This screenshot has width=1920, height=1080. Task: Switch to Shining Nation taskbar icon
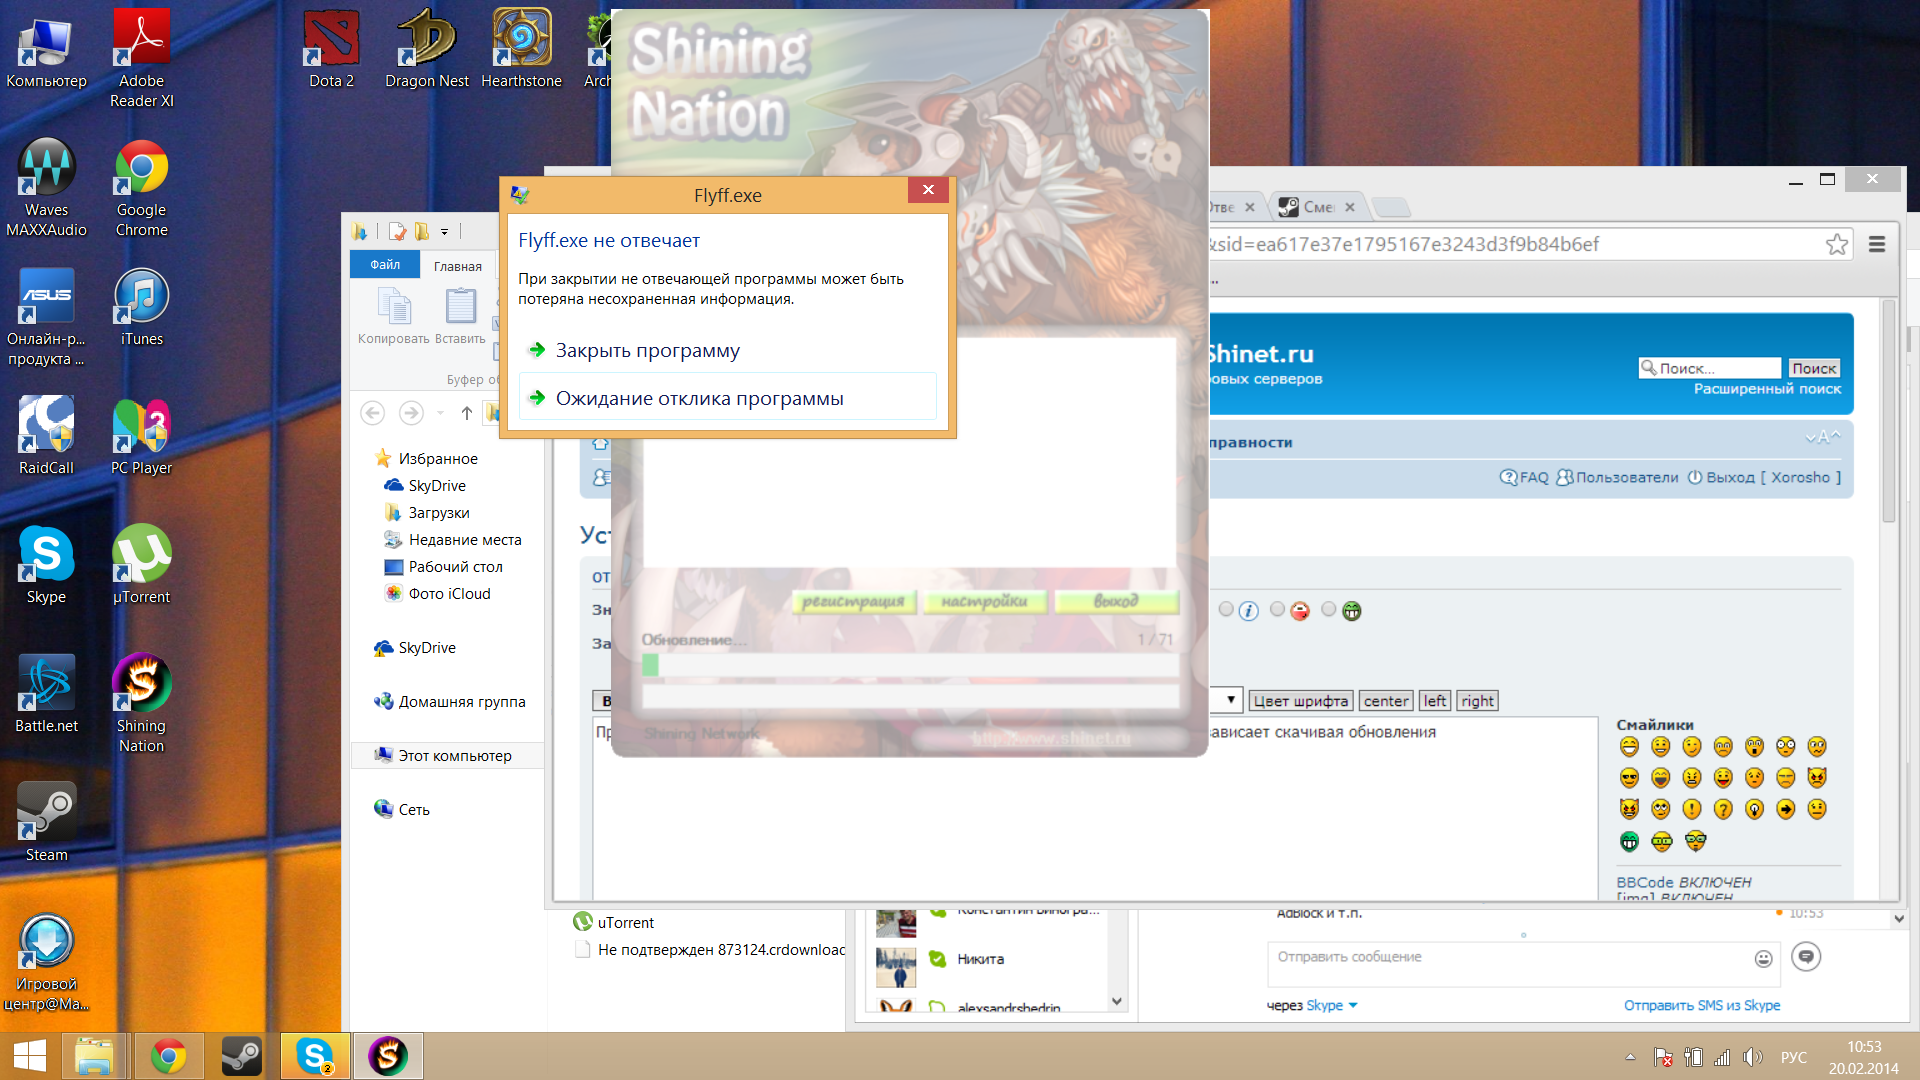[x=388, y=1056]
